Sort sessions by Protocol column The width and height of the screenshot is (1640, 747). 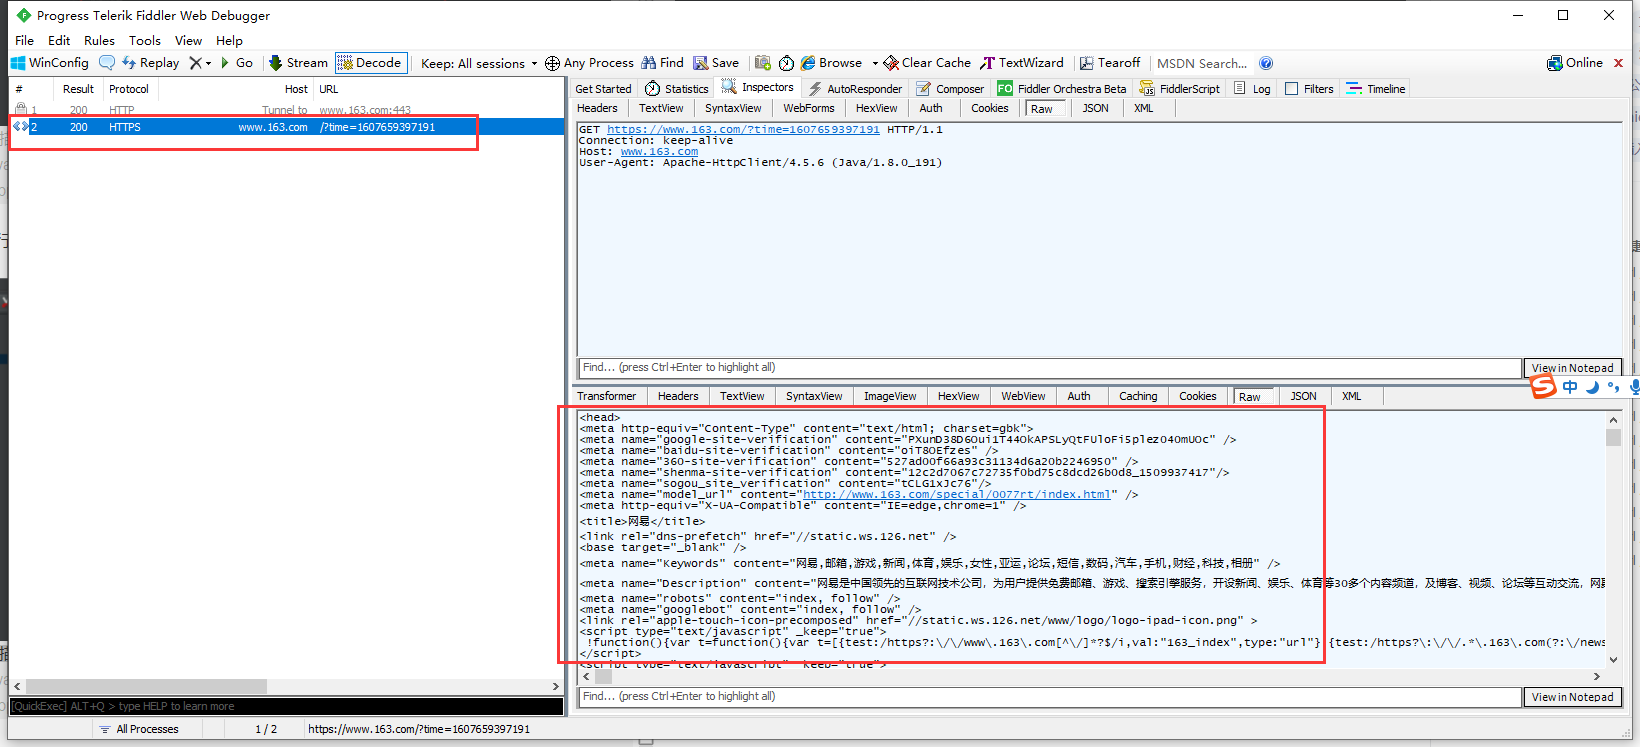pos(129,89)
